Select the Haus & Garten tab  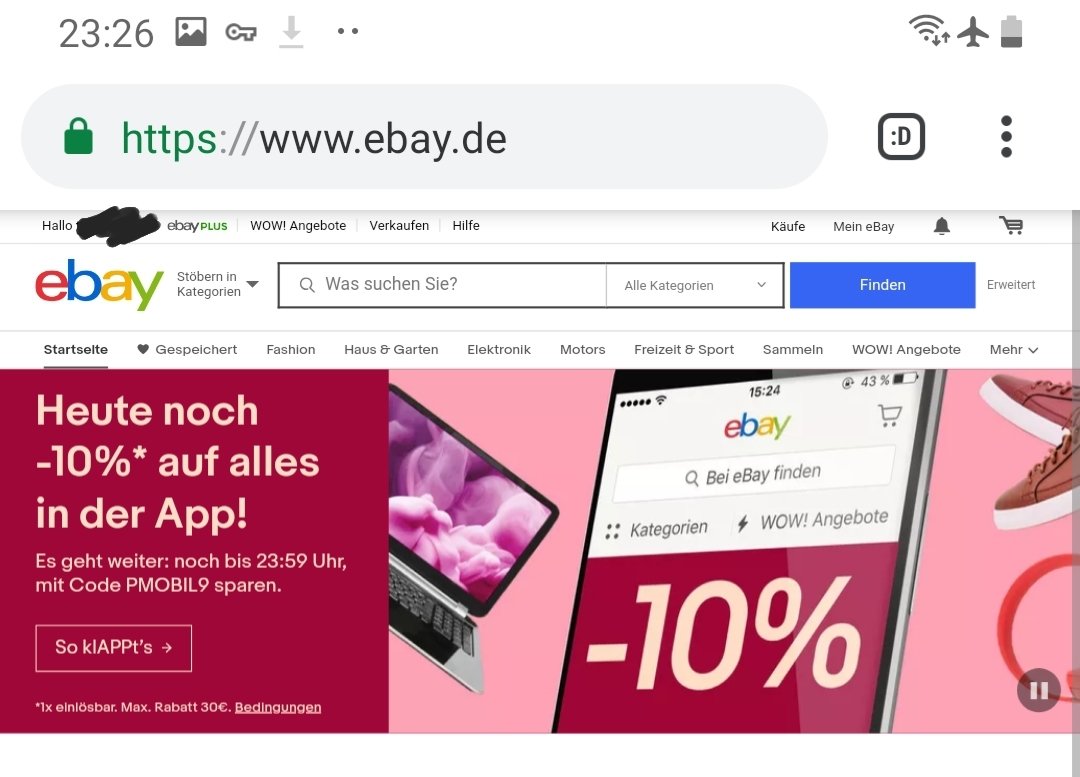click(x=391, y=349)
